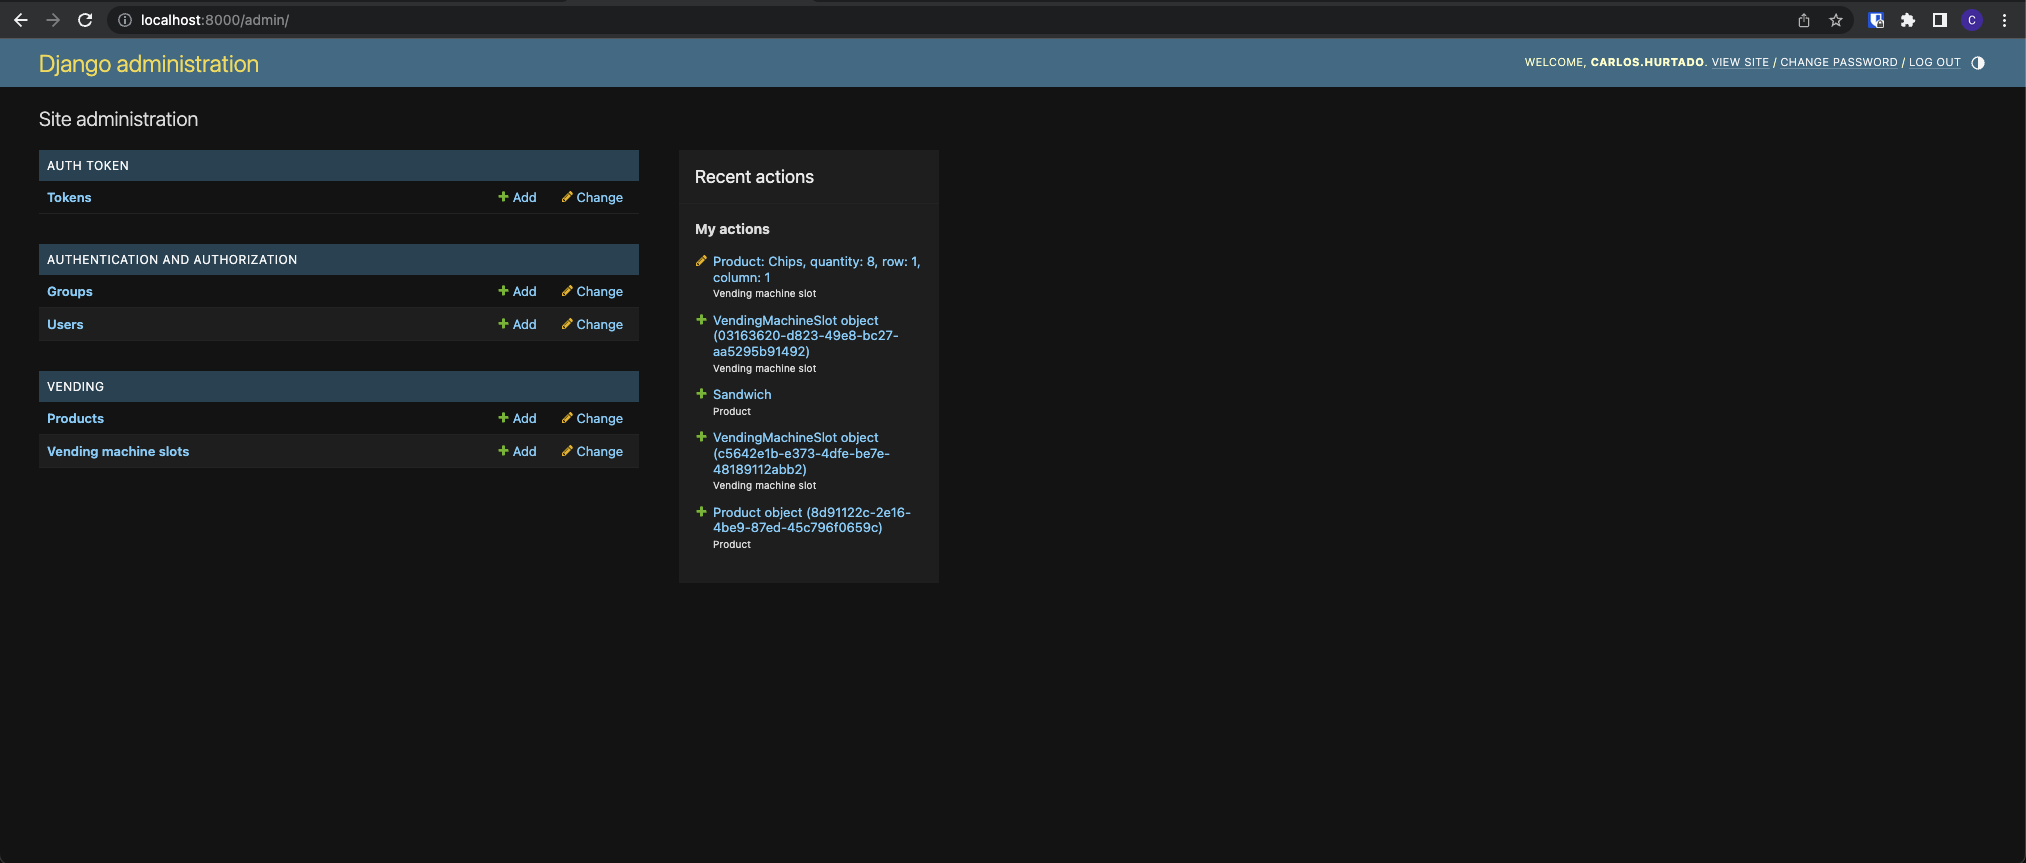Viewport: 2026px width, 863px height.
Task: Add a new Group
Action: pos(517,292)
